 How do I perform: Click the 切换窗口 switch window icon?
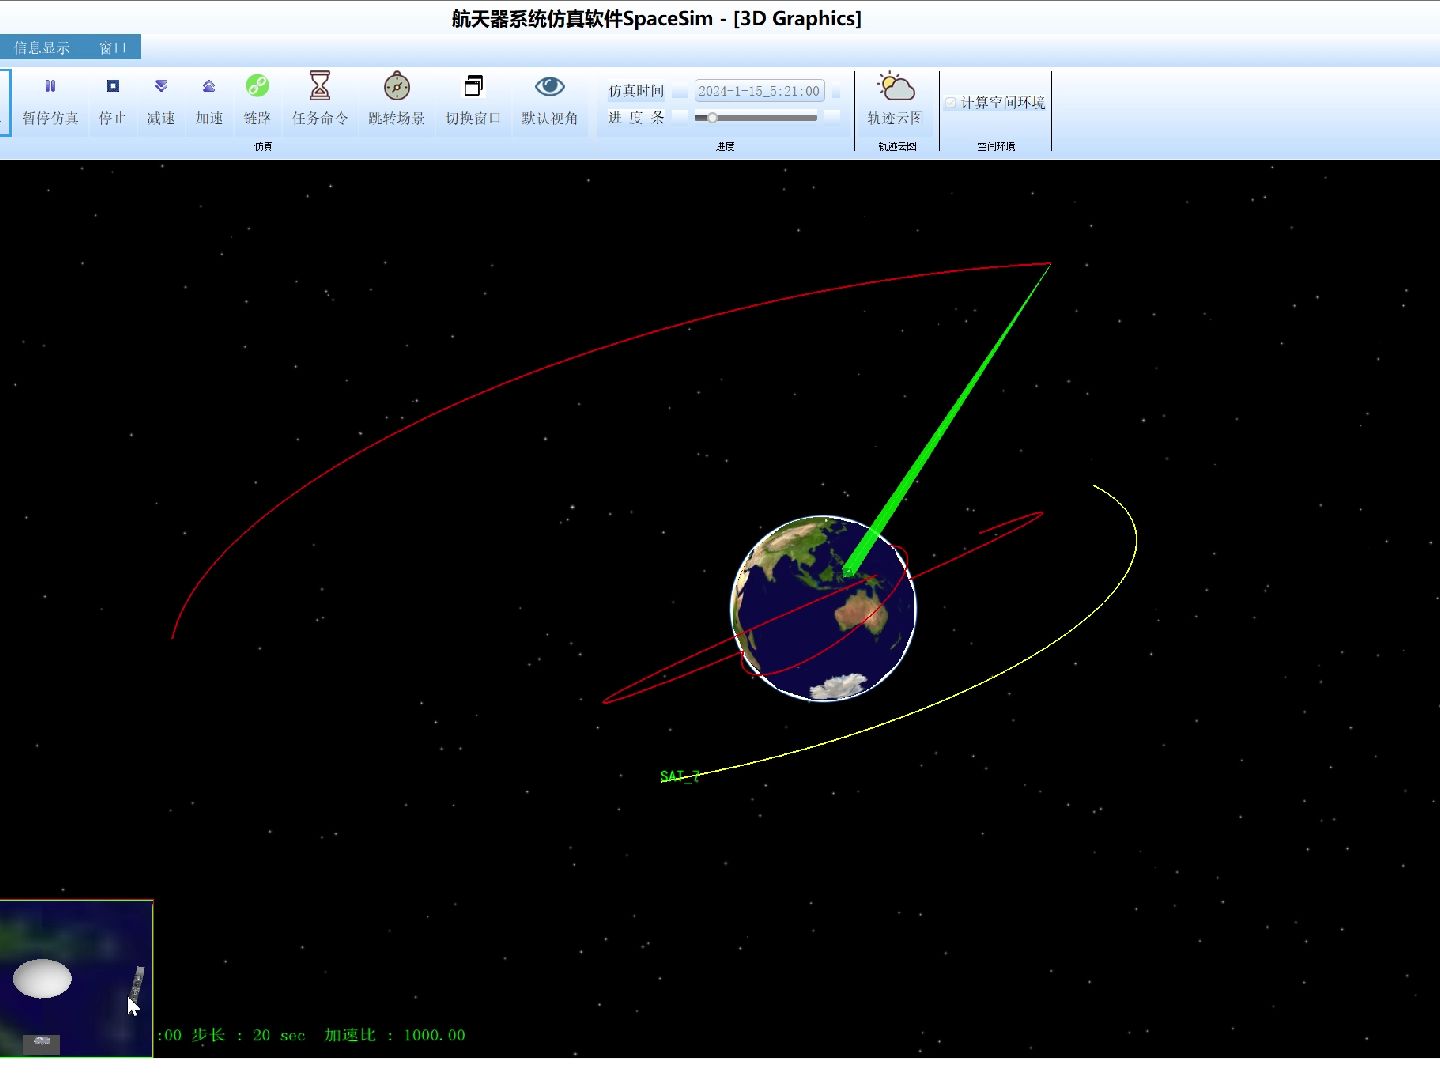[x=473, y=100]
